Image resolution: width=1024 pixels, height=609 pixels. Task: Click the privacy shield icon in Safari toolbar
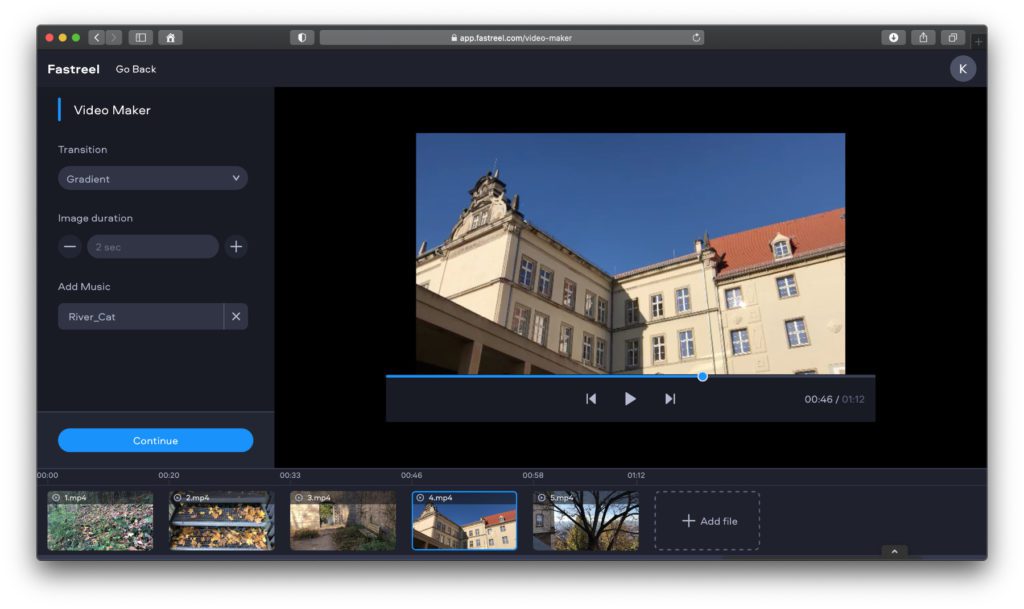pyautogui.click(x=301, y=37)
